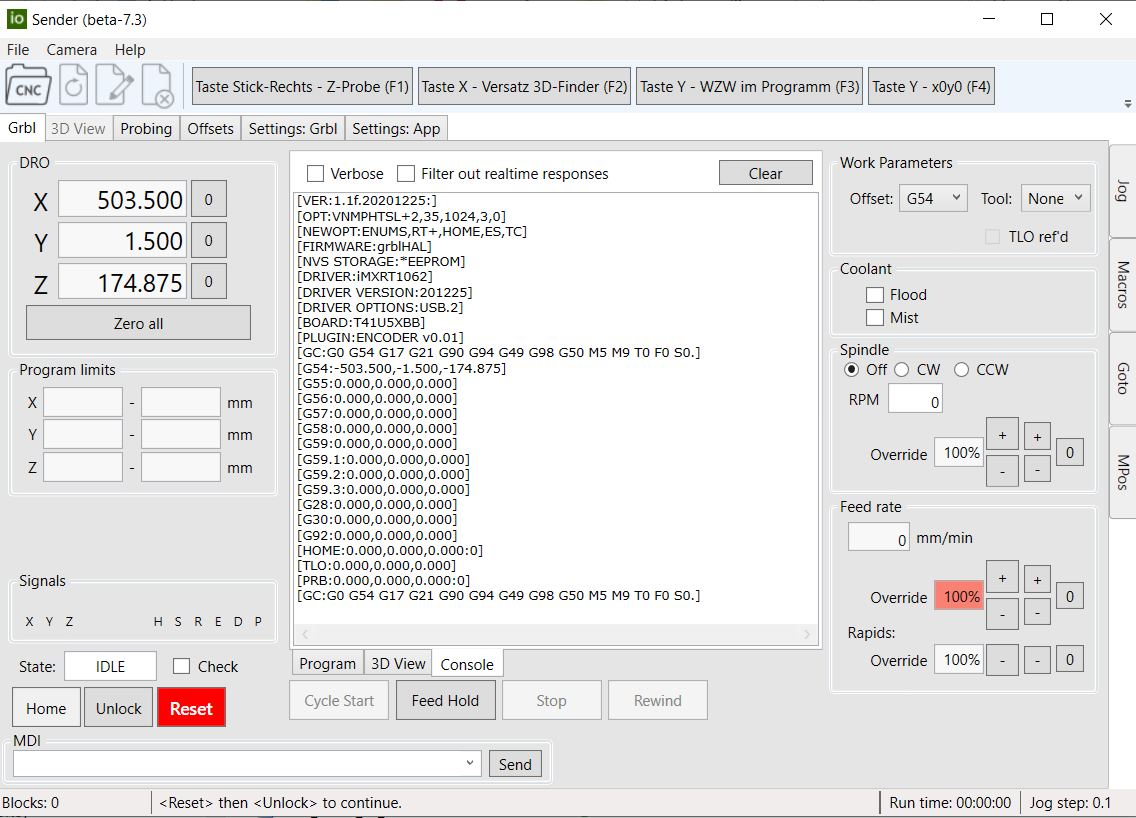Select spindle CW radio button
This screenshot has width=1136, height=818.
click(901, 370)
